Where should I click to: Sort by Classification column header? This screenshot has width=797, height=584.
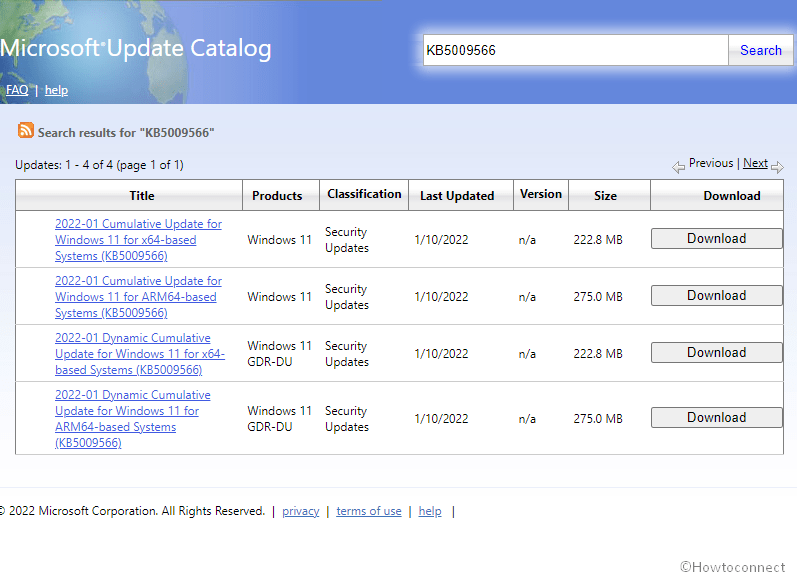(x=364, y=194)
